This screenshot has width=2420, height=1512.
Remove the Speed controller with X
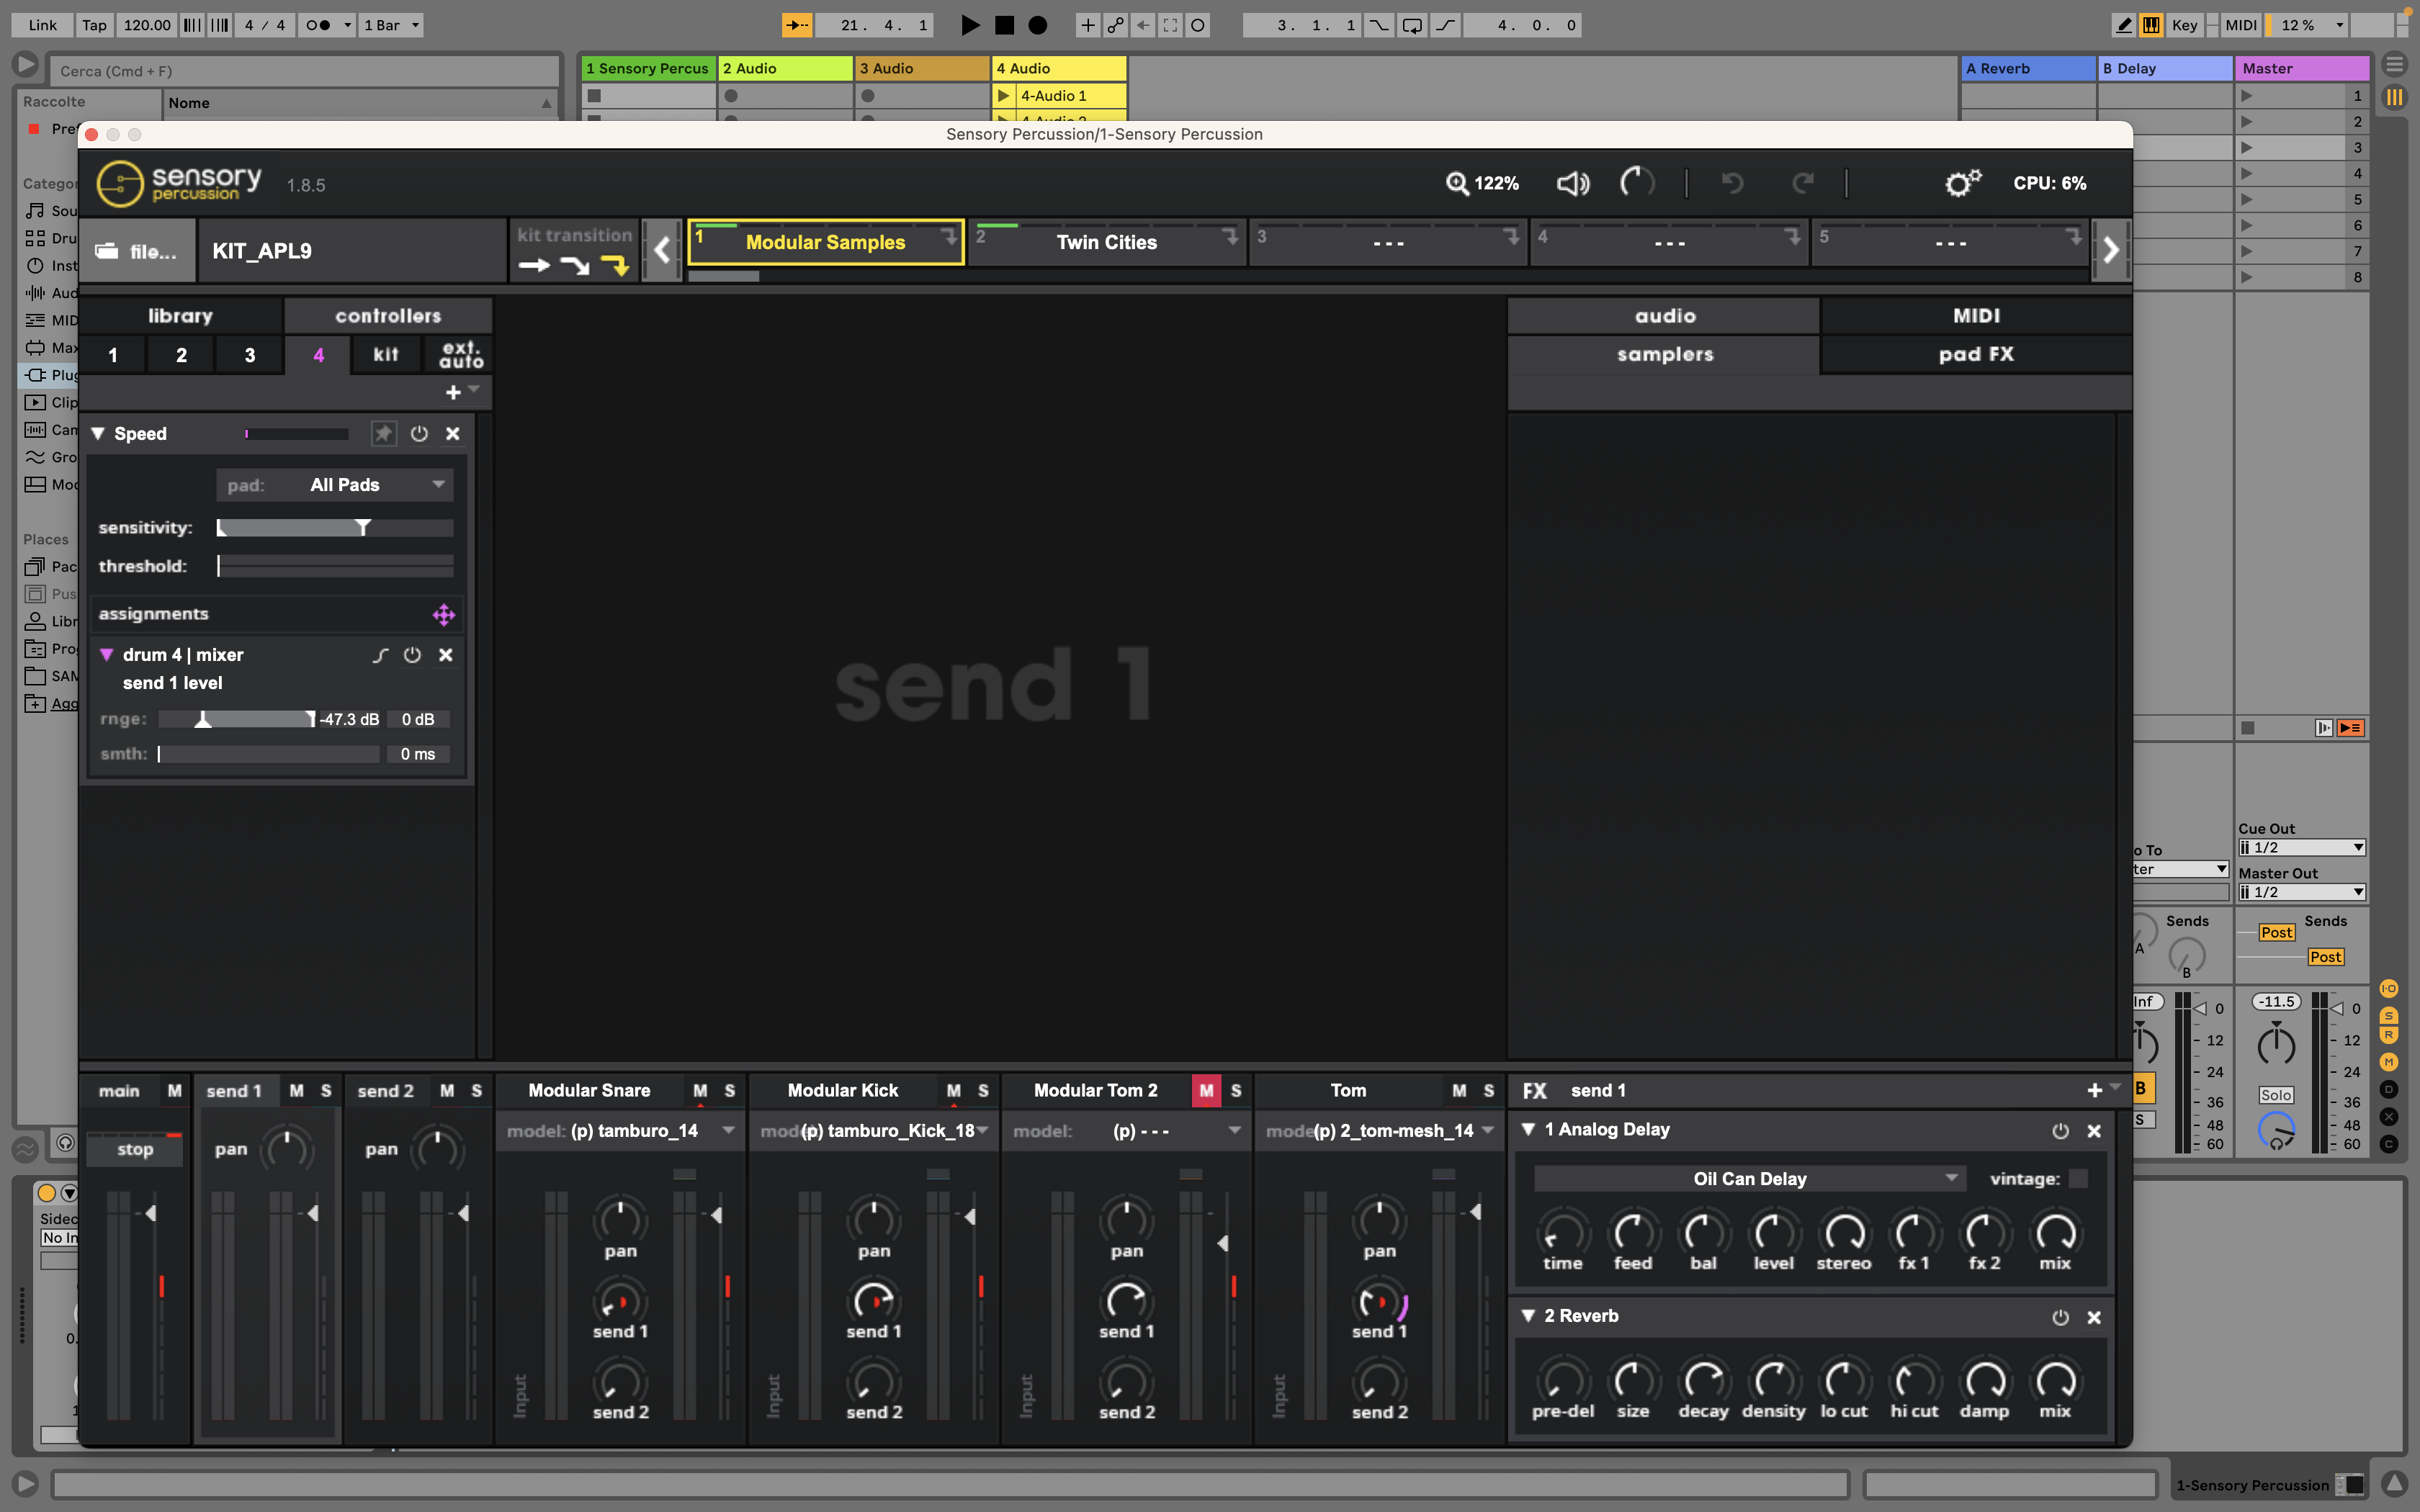tap(453, 433)
